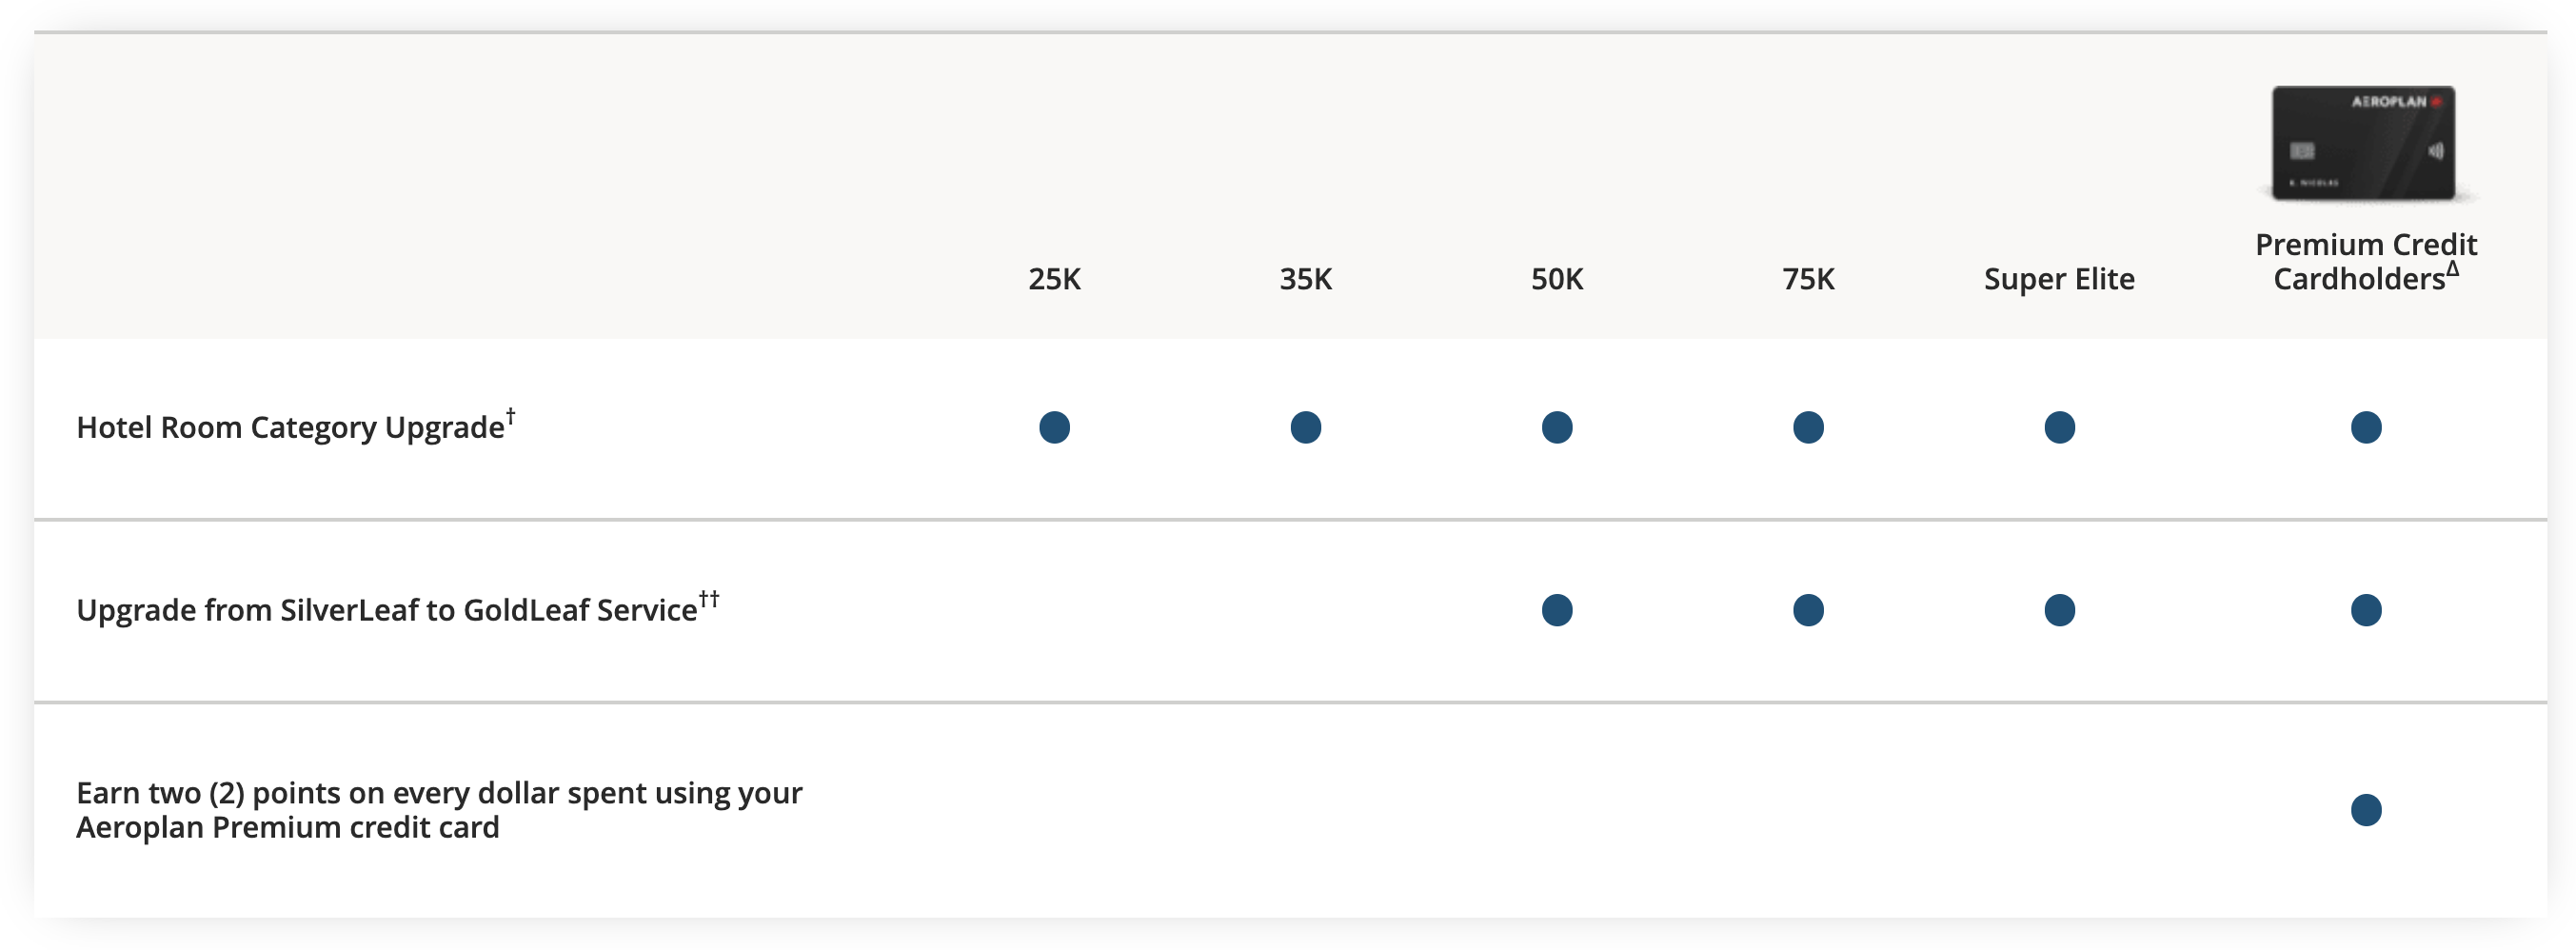The height and width of the screenshot is (950, 2576).
Task: Click the 50K dot for GoldLeaf upgrade
Action: (x=1556, y=610)
